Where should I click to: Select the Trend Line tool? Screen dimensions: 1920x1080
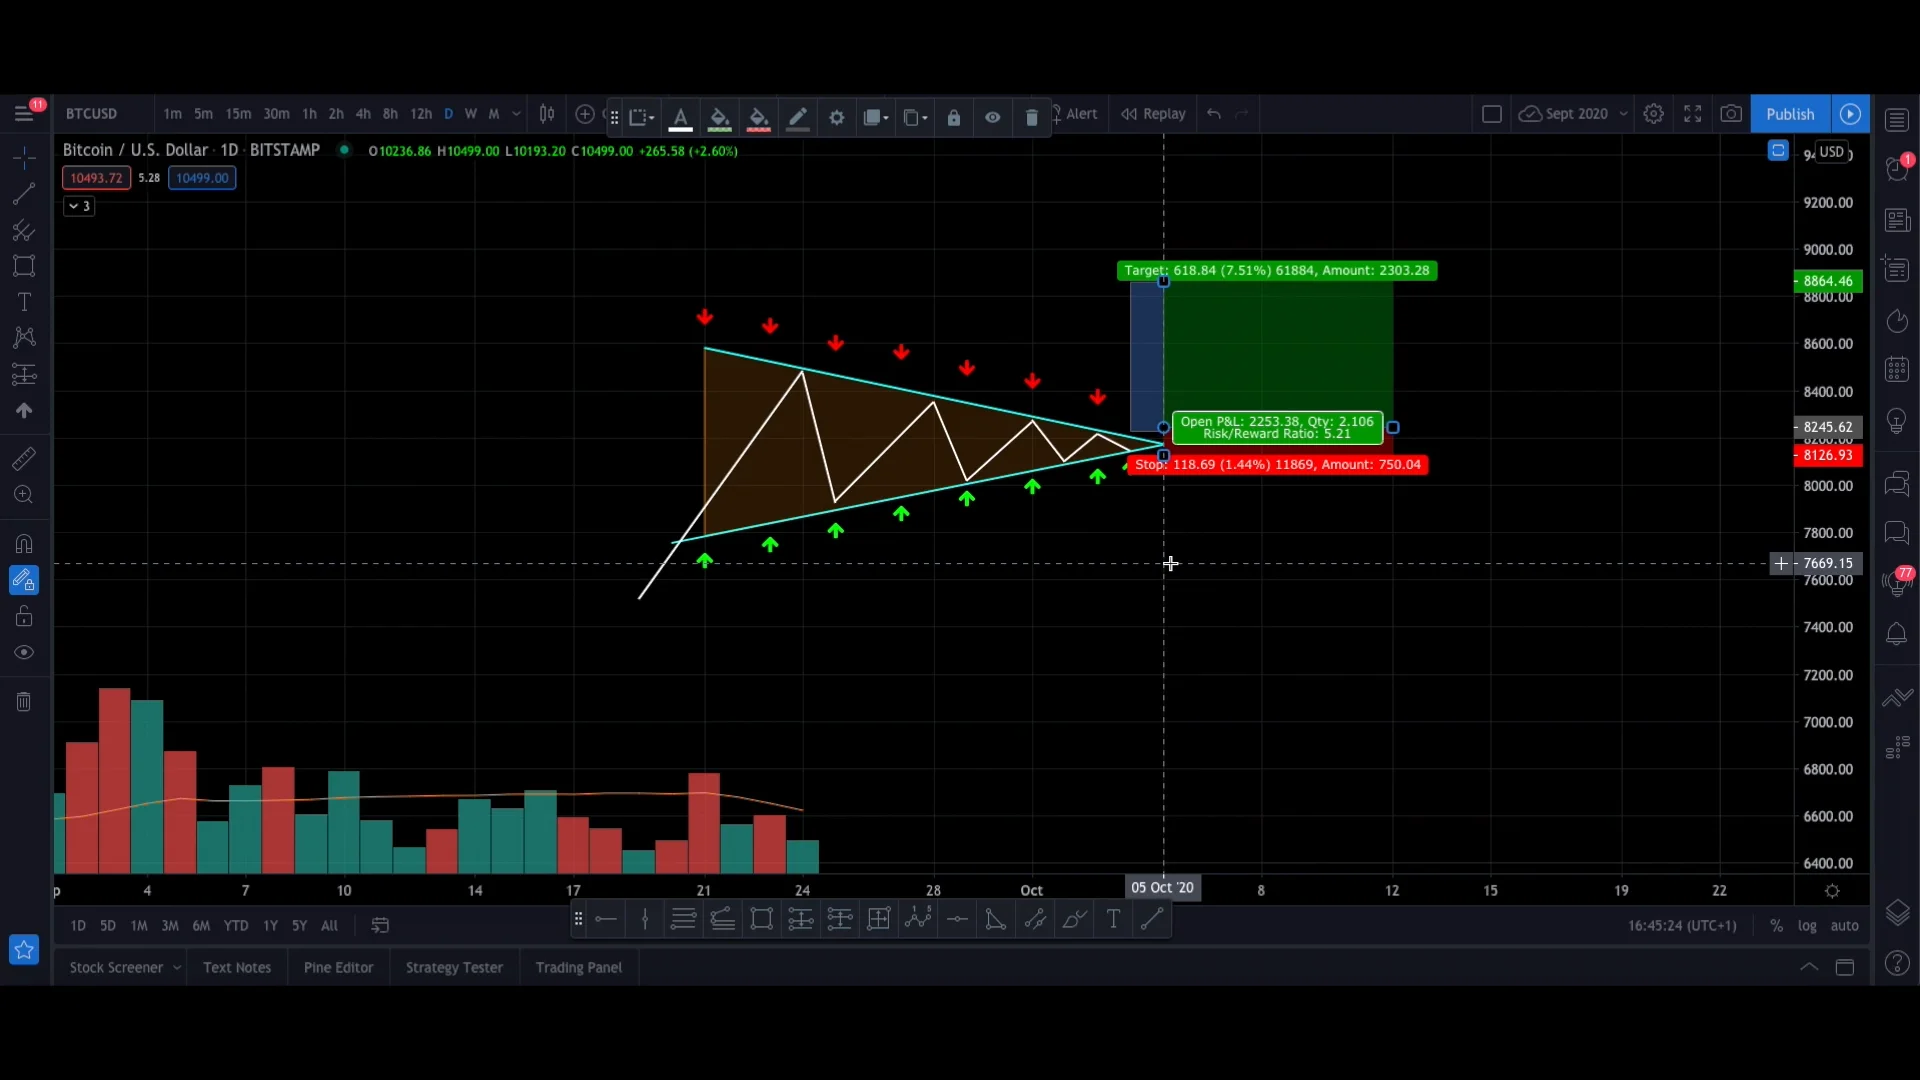coord(23,194)
